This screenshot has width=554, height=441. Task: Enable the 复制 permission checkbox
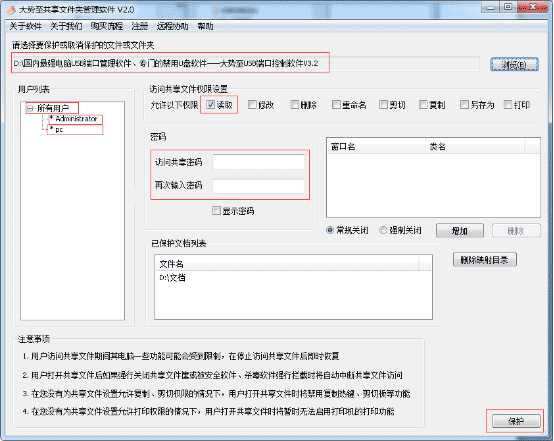[x=423, y=105]
